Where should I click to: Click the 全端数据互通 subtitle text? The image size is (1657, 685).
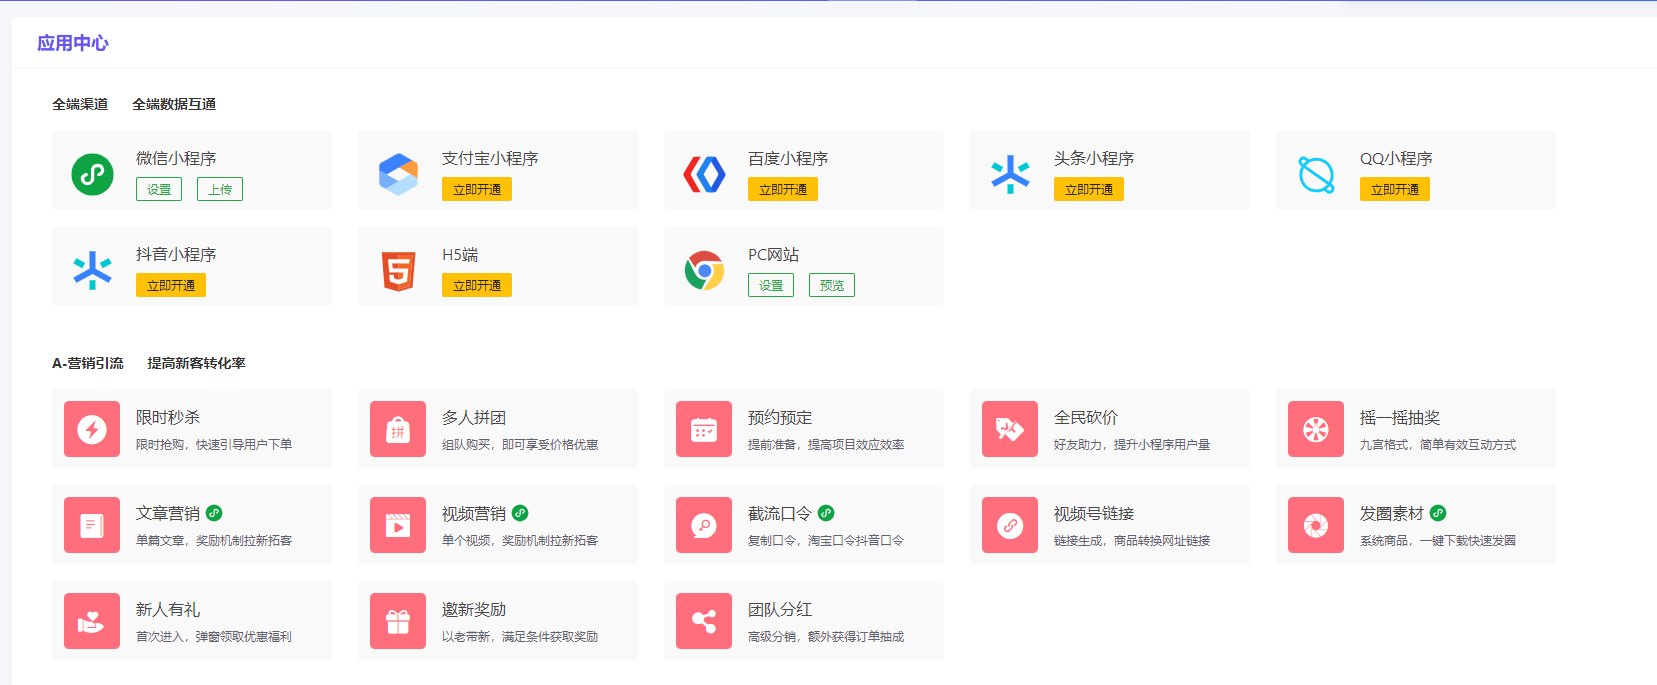pyautogui.click(x=174, y=104)
